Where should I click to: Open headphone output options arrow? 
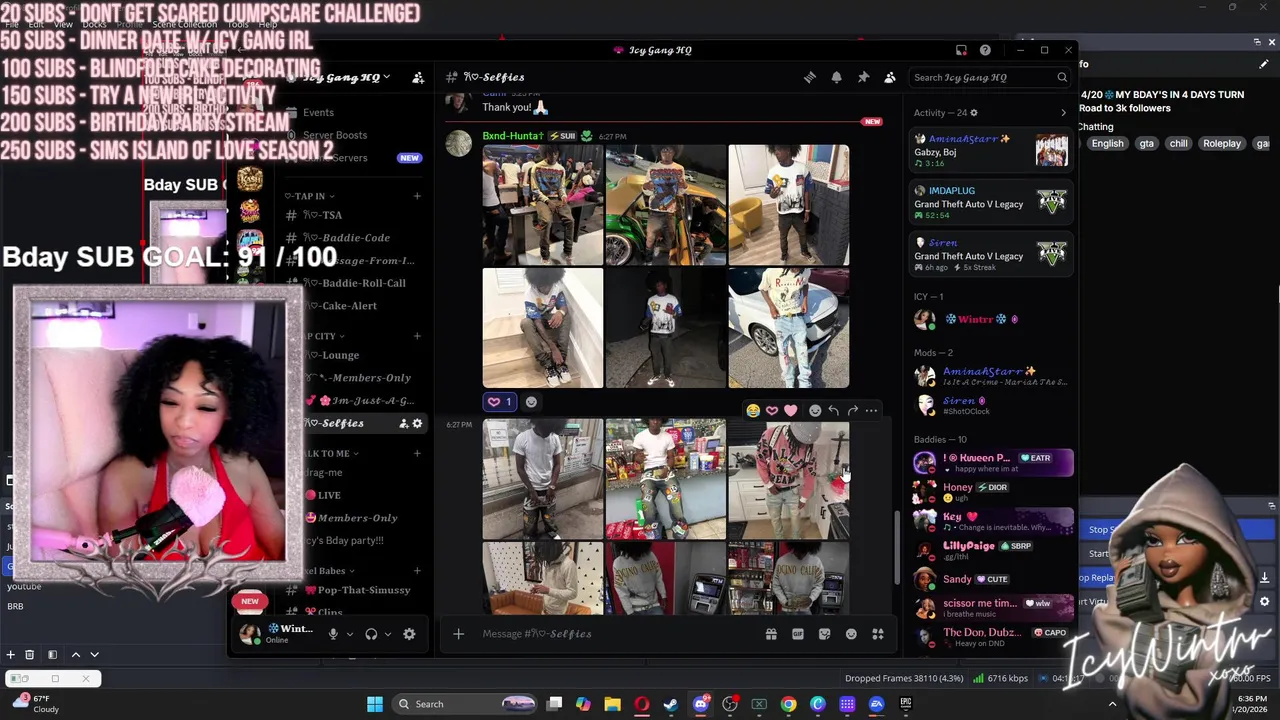pyautogui.click(x=388, y=634)
